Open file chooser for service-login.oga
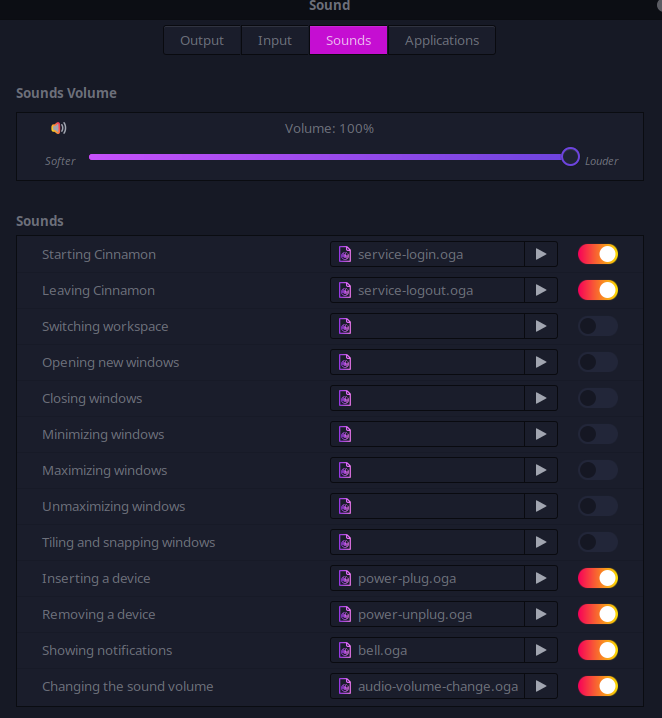Viewport: 662px width, 718px height. coord(427,254)
